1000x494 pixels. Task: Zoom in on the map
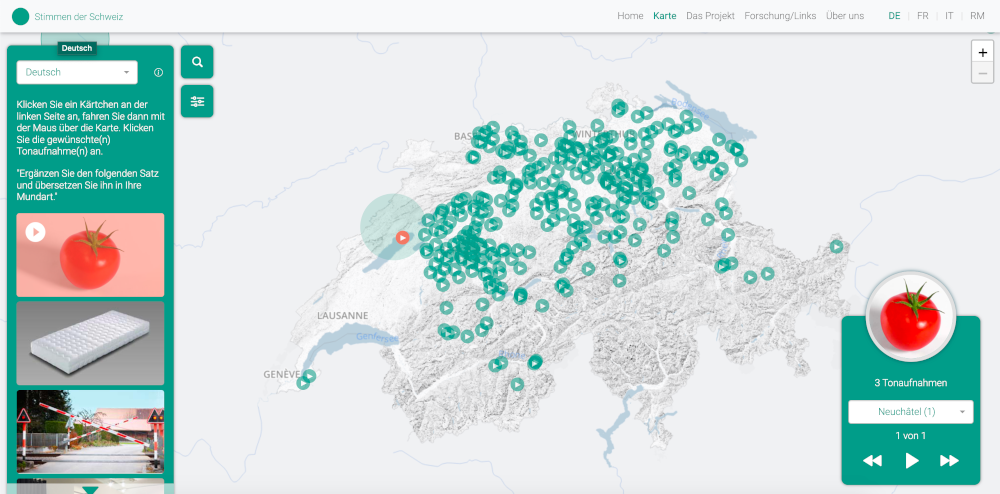tap(982, 53)
